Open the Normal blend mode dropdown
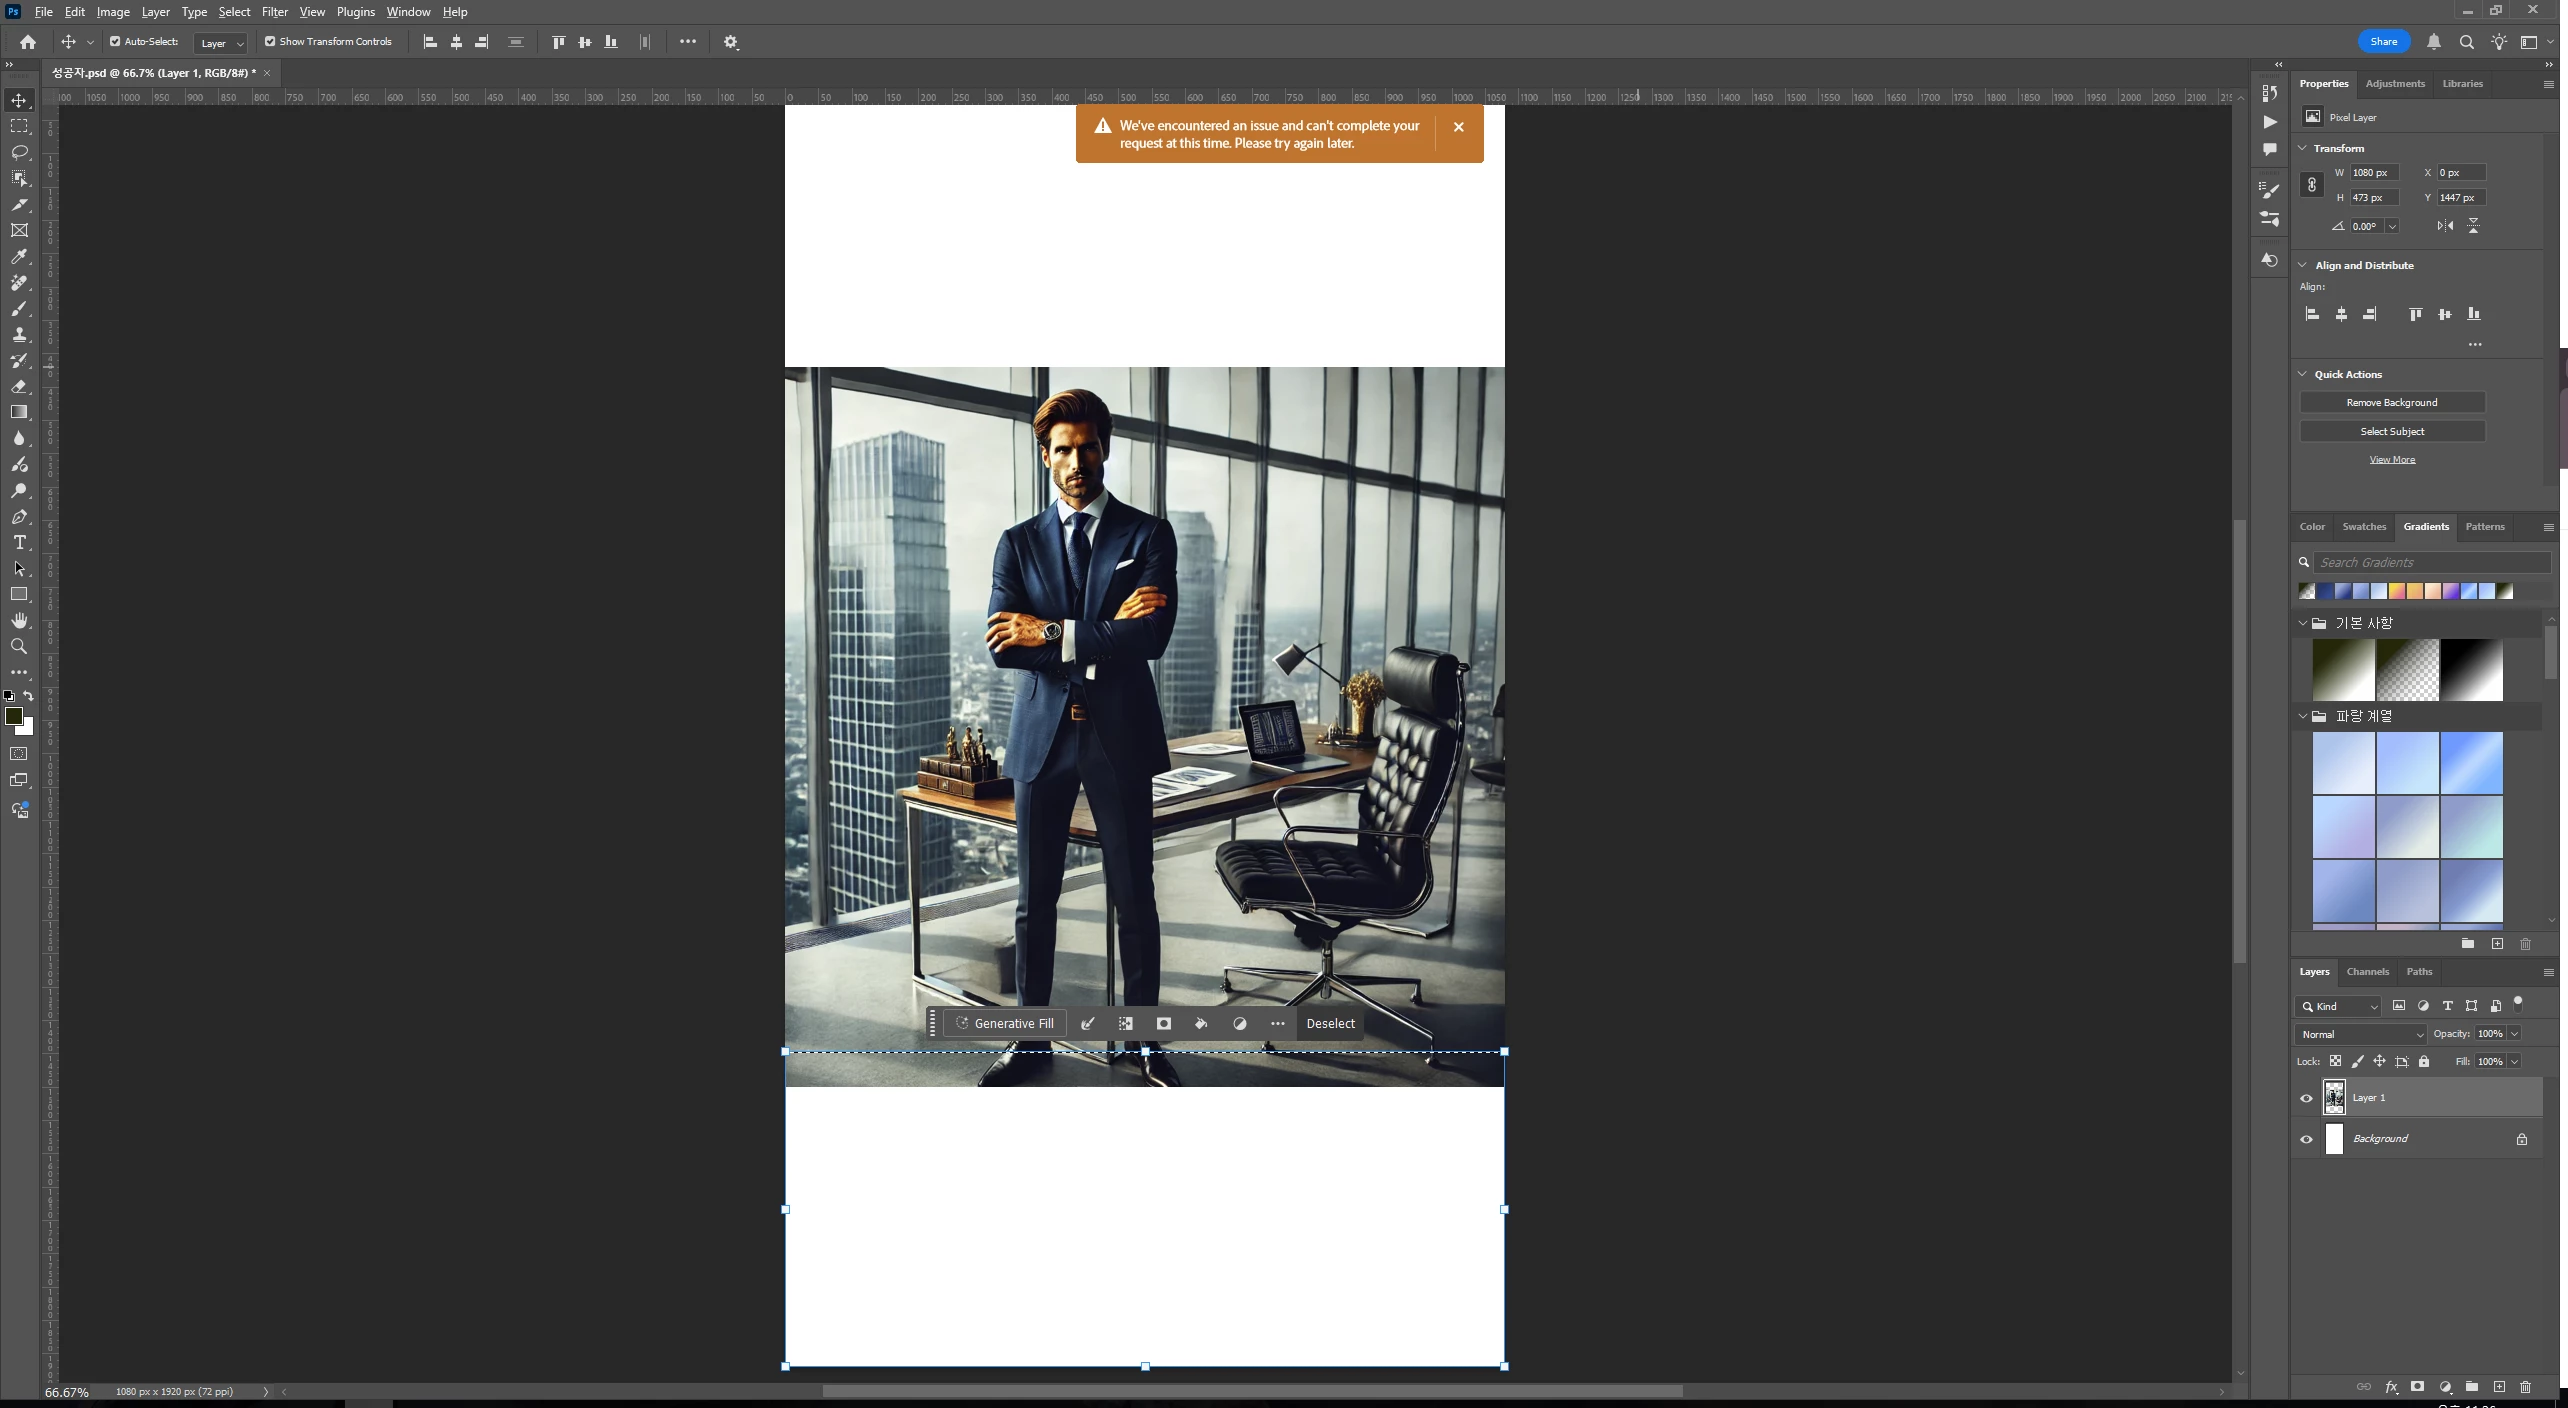The height and width of the screenshot is (1408, 2568). 2360,1034
